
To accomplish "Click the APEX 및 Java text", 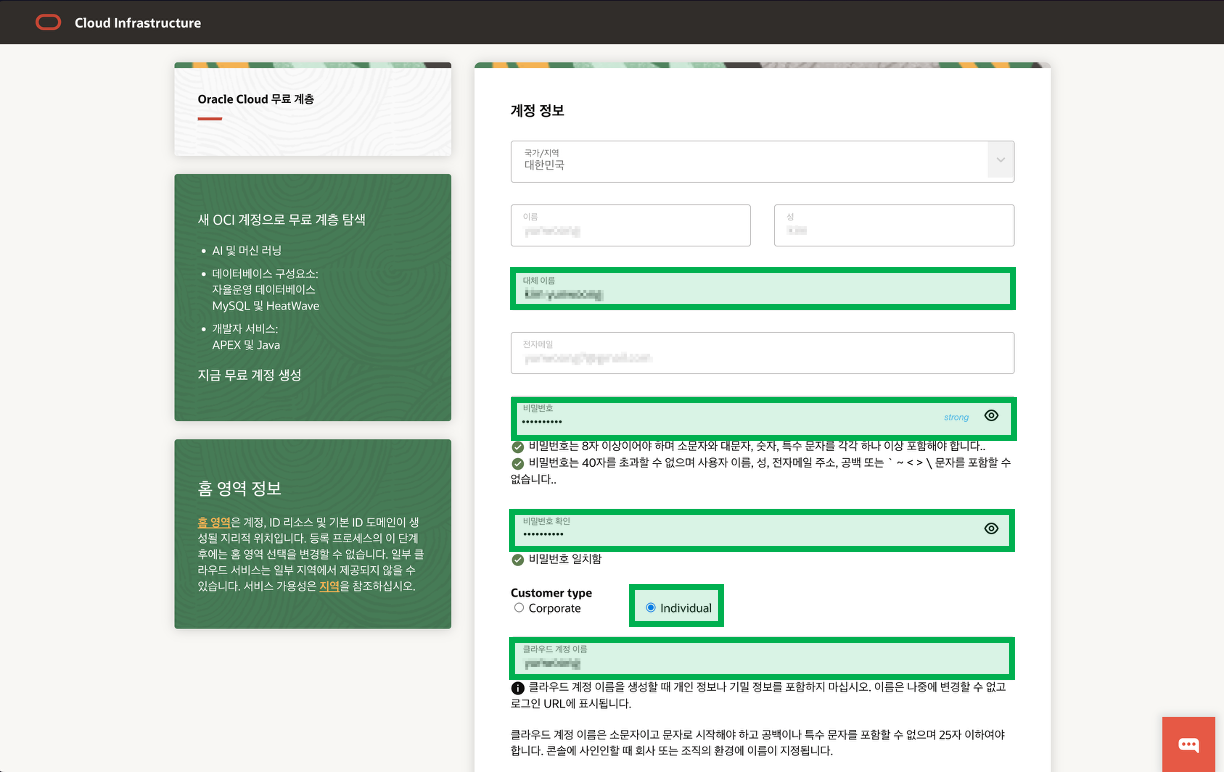I will coord(246,345).
